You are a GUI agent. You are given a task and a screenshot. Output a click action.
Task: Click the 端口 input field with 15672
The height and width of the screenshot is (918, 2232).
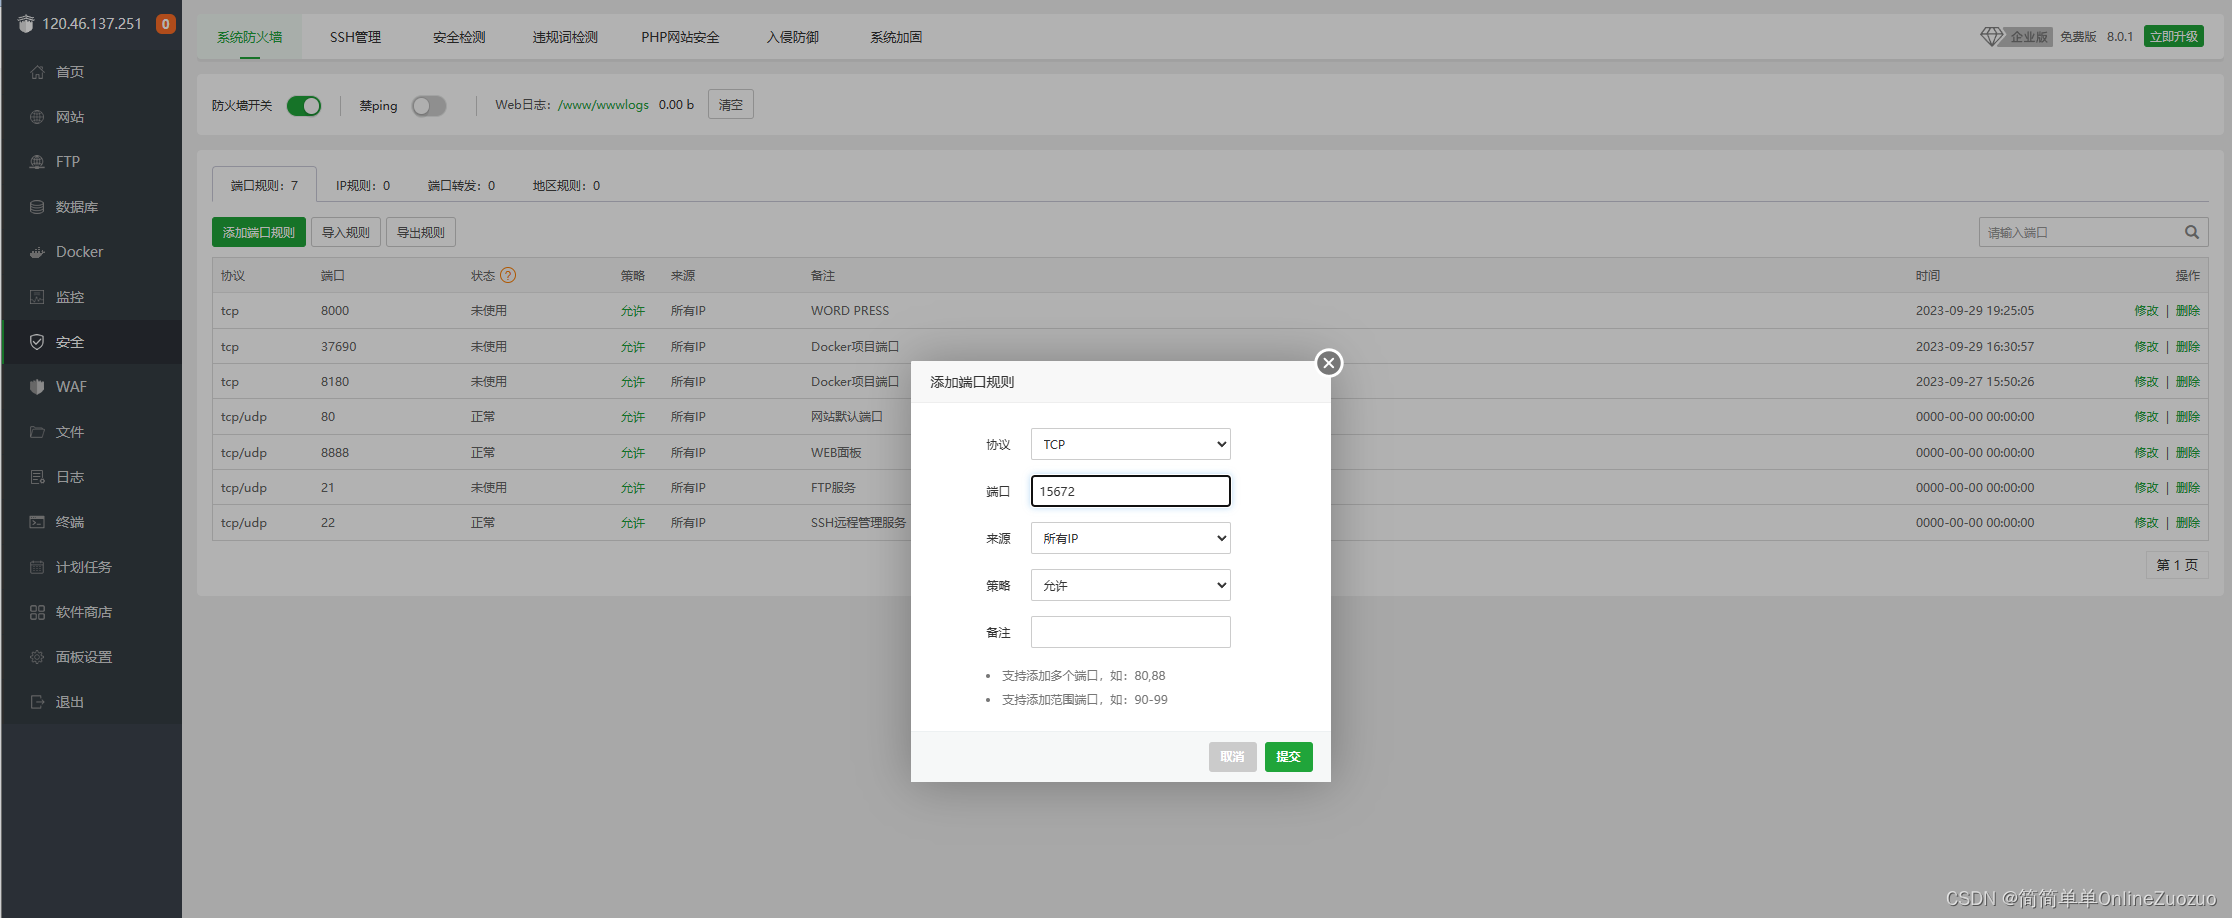point(1130,491)
